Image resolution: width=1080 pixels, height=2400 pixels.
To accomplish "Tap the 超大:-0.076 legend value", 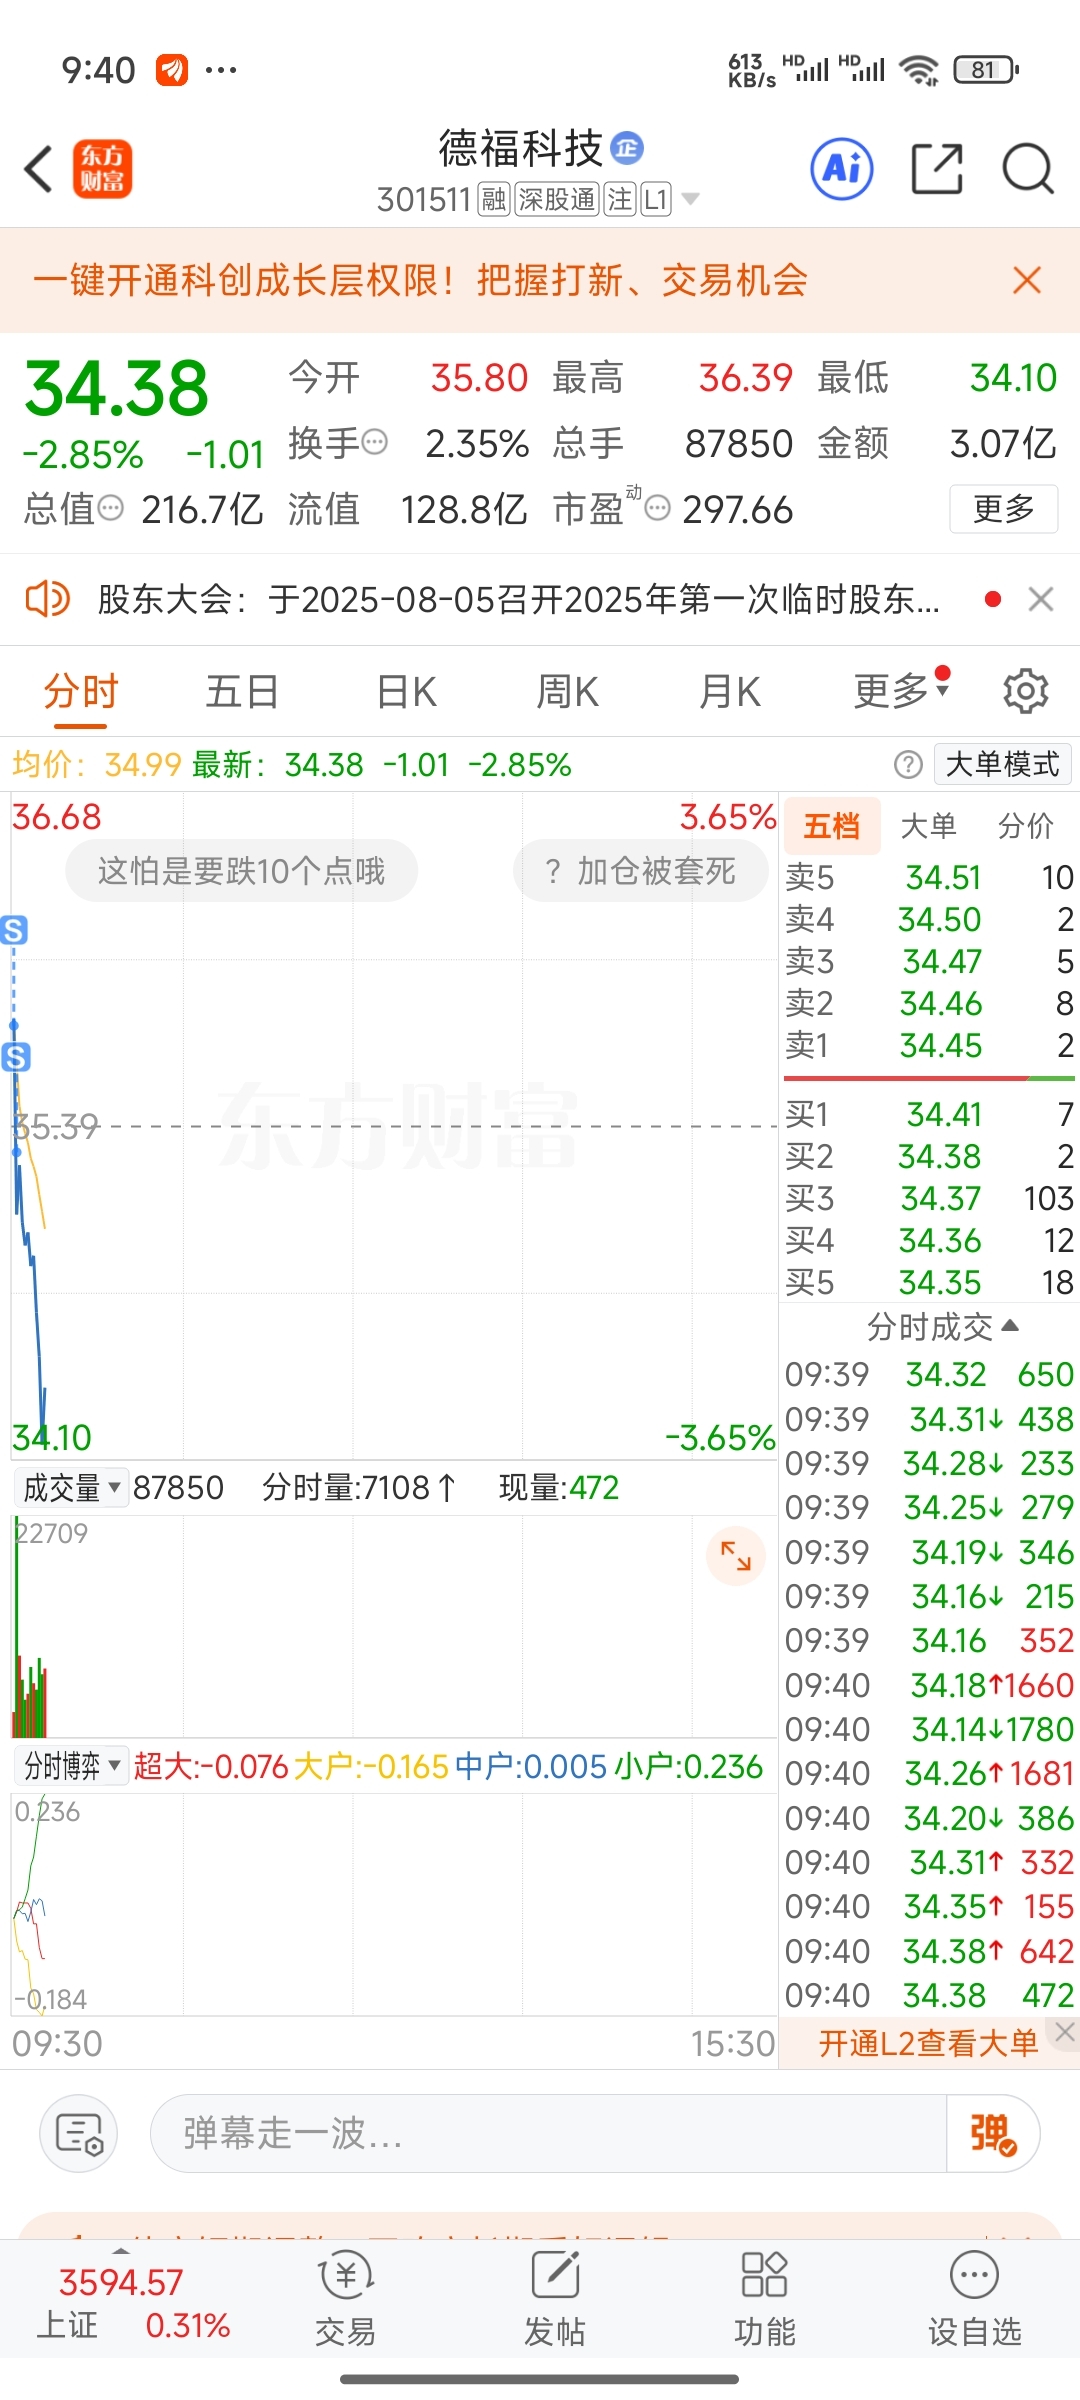I will (x=211, y=1766).
